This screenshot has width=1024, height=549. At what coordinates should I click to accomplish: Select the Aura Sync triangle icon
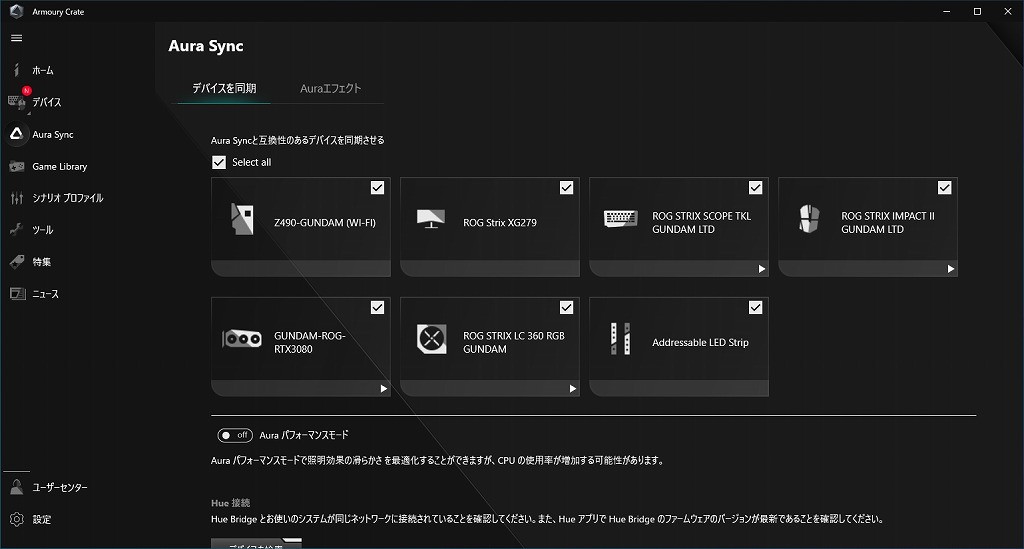coord(17,134)
